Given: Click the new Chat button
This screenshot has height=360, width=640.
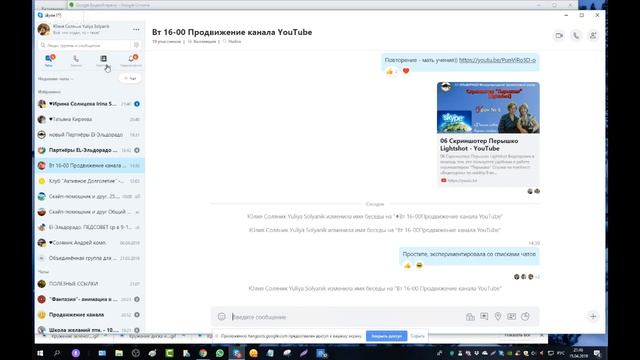Looking at the screenshot, I should 130,78.
